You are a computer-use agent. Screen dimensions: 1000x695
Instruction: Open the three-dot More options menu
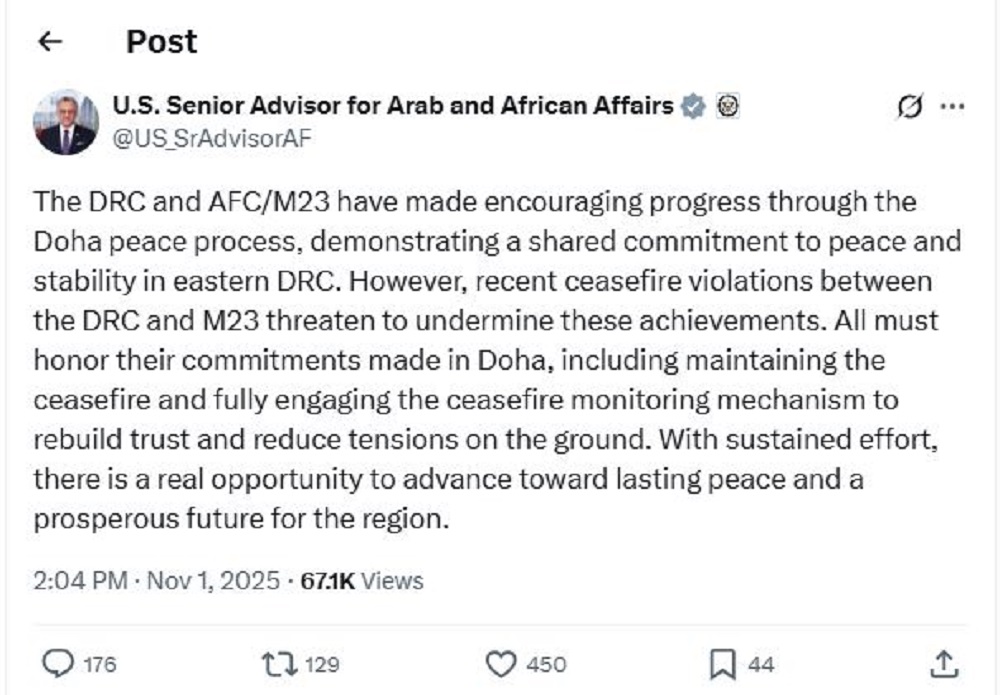point(954,107)
